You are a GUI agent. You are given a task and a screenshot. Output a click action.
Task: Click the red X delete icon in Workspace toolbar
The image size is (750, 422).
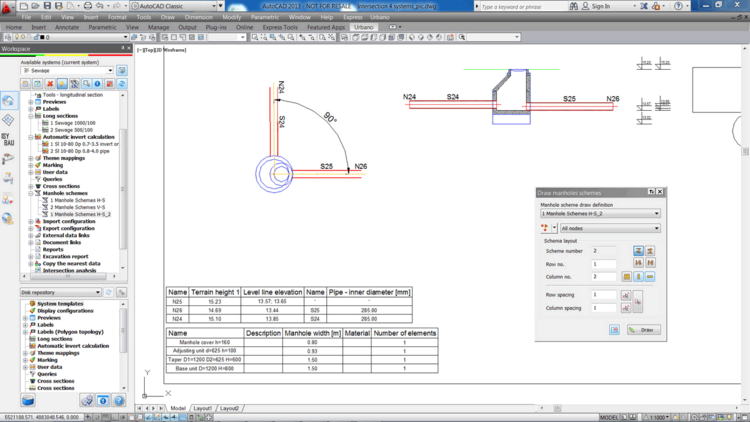coord(50,84)
